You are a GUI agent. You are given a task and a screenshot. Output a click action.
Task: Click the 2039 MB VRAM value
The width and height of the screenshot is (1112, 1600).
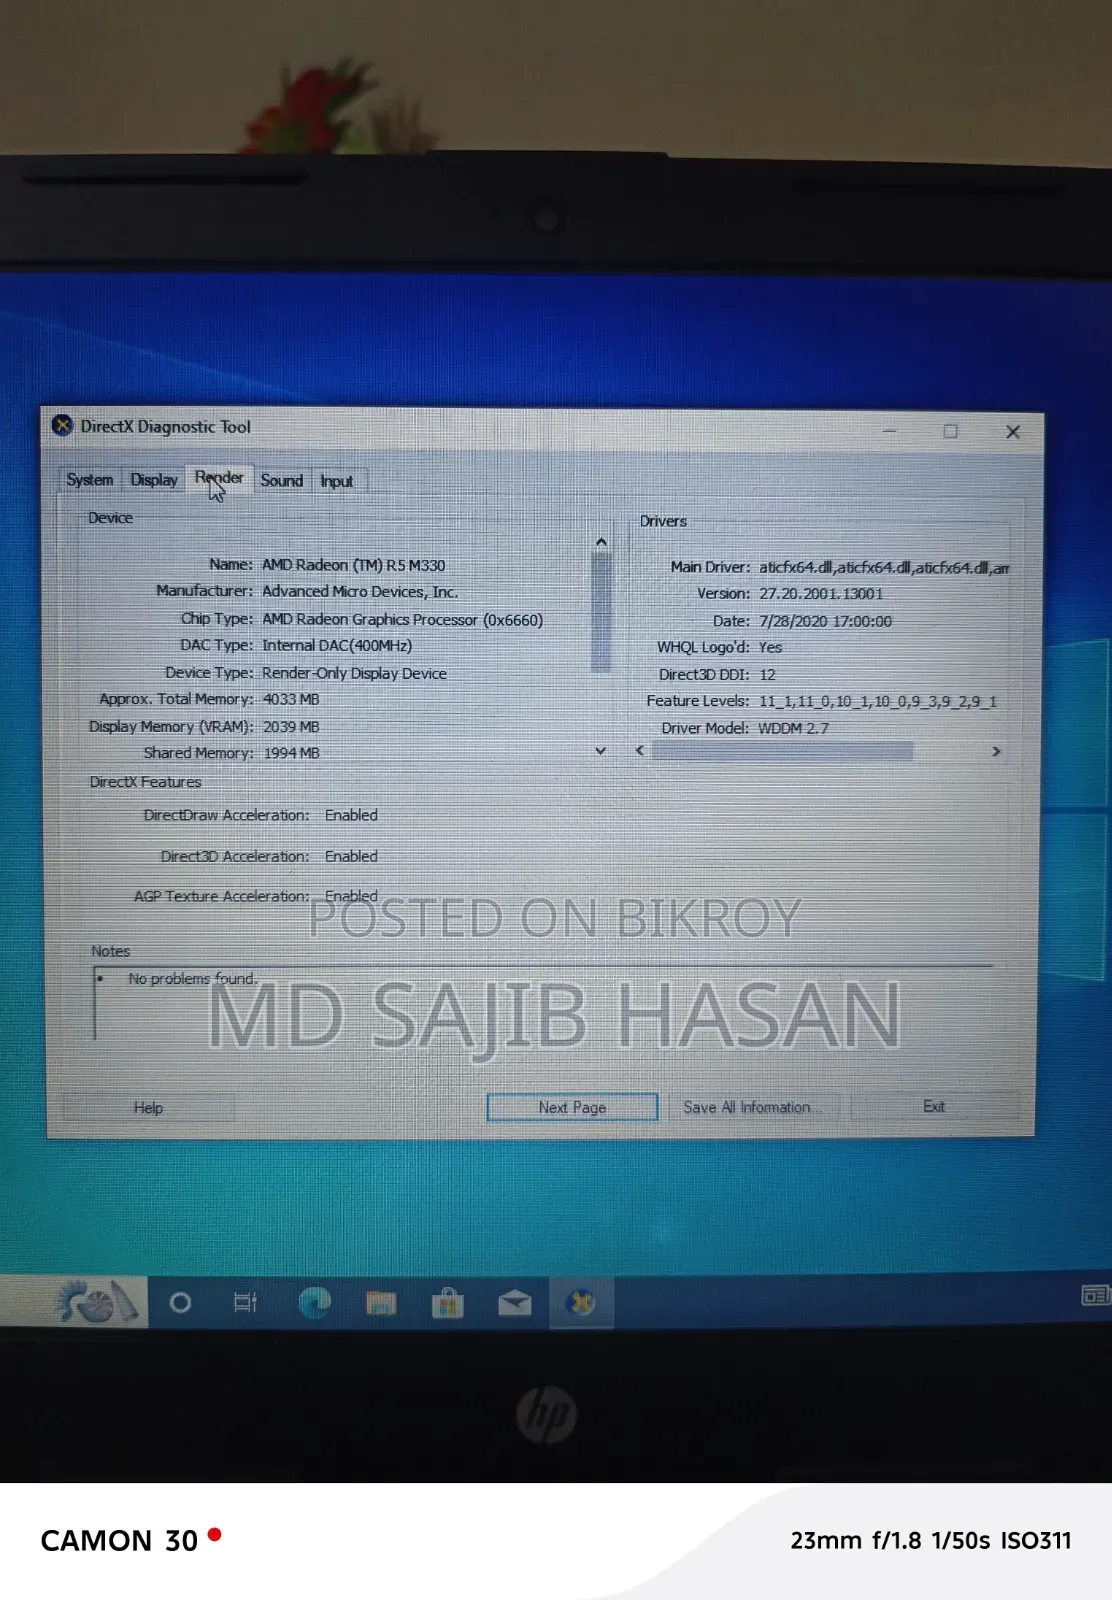coord(291,727)
